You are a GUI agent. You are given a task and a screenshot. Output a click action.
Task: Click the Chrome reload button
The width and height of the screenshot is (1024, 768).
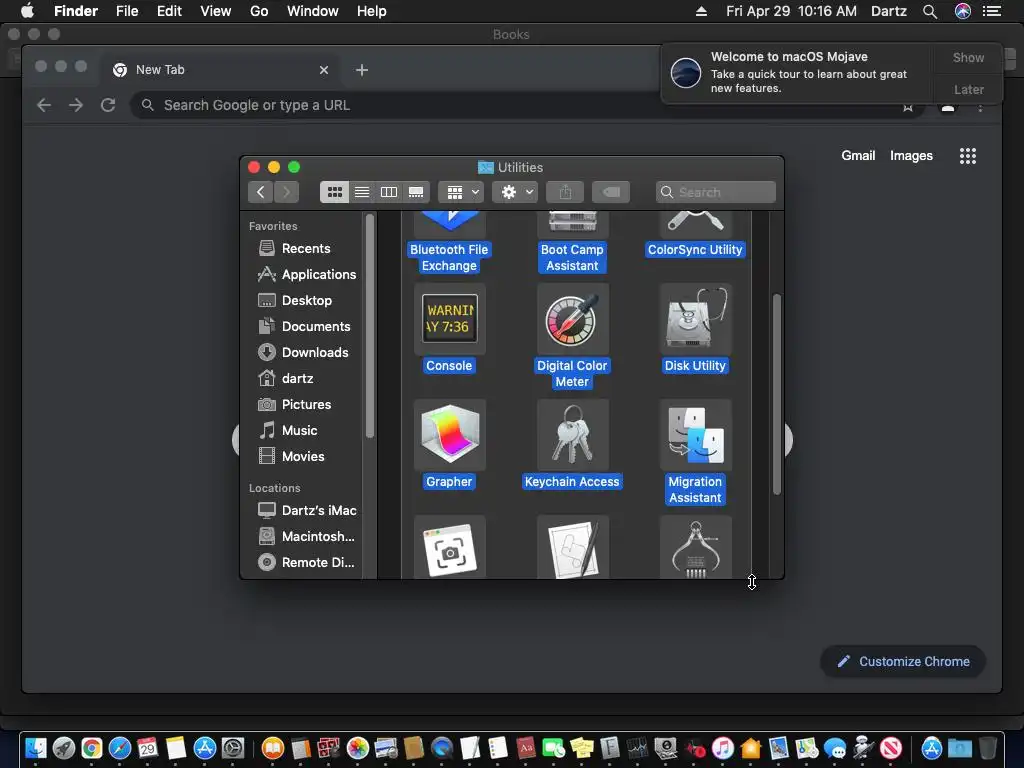tap(108, 105)
